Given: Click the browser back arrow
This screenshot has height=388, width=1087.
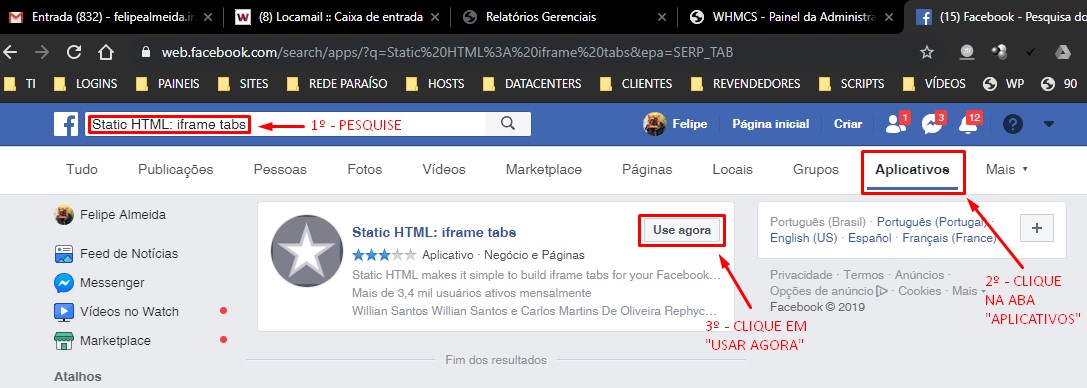Looking at the screenshot, I should click(10, 52).
